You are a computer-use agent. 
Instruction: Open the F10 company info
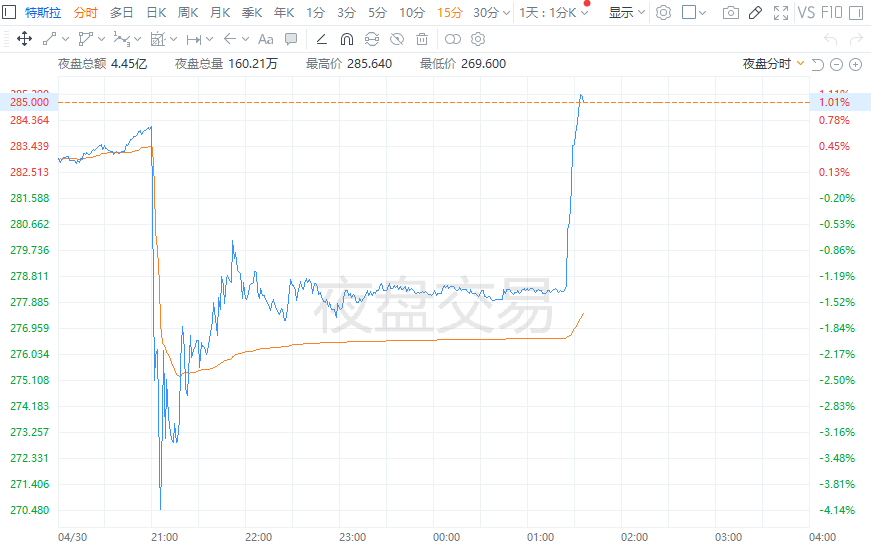point(832,12)
